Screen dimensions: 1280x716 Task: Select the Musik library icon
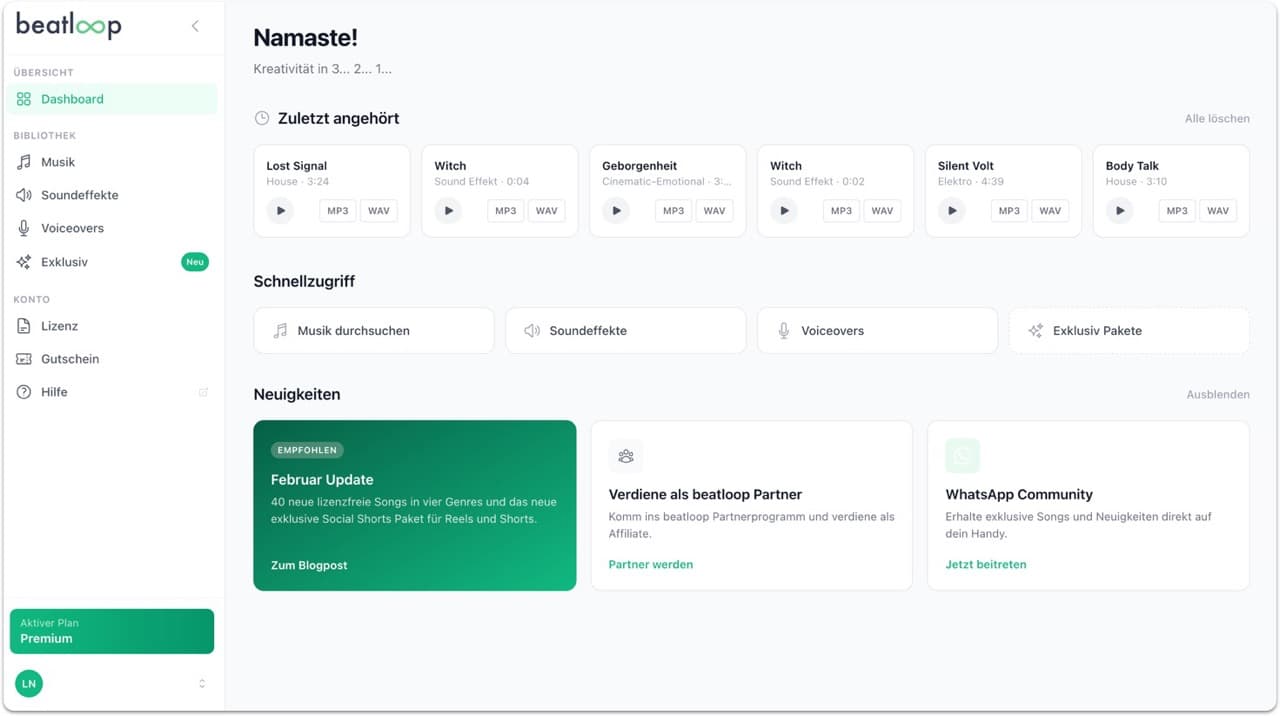pyautogui.click(x=22, y=161)
